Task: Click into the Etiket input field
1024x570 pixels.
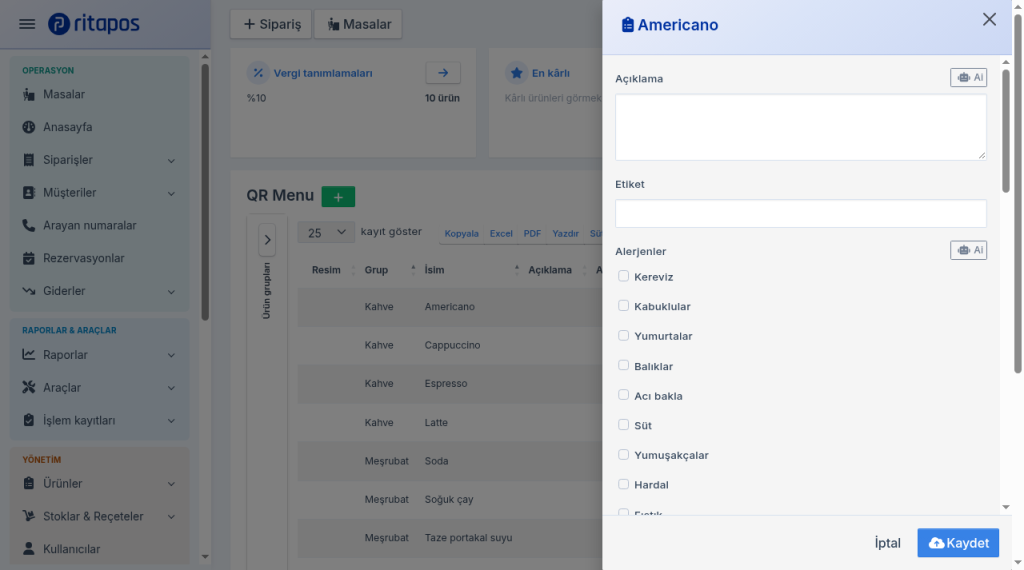Action: click(801, 214)
